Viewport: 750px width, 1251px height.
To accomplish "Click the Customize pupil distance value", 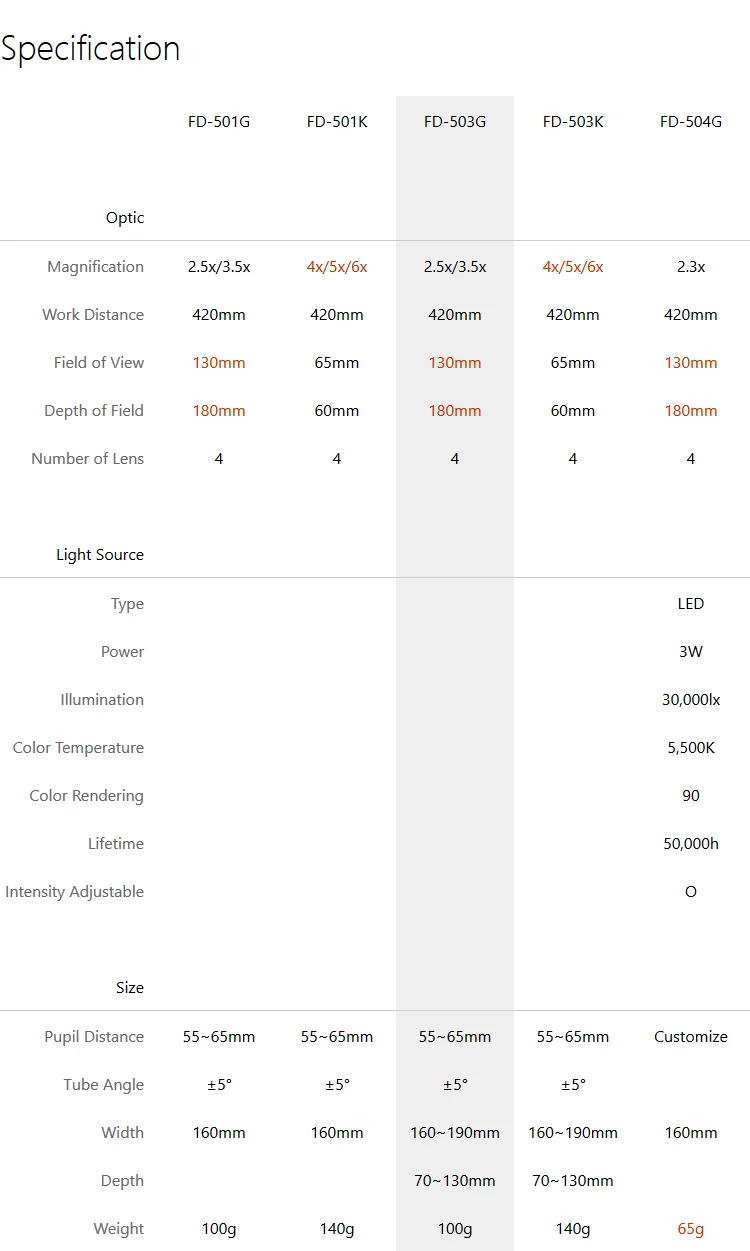I will (691, 1037).
